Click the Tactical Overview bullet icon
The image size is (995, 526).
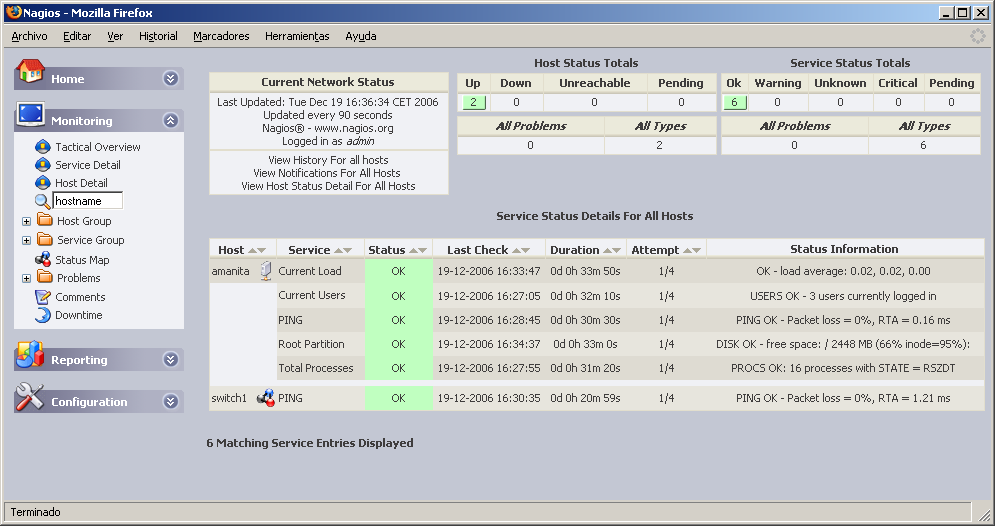[x=43, y=147]
